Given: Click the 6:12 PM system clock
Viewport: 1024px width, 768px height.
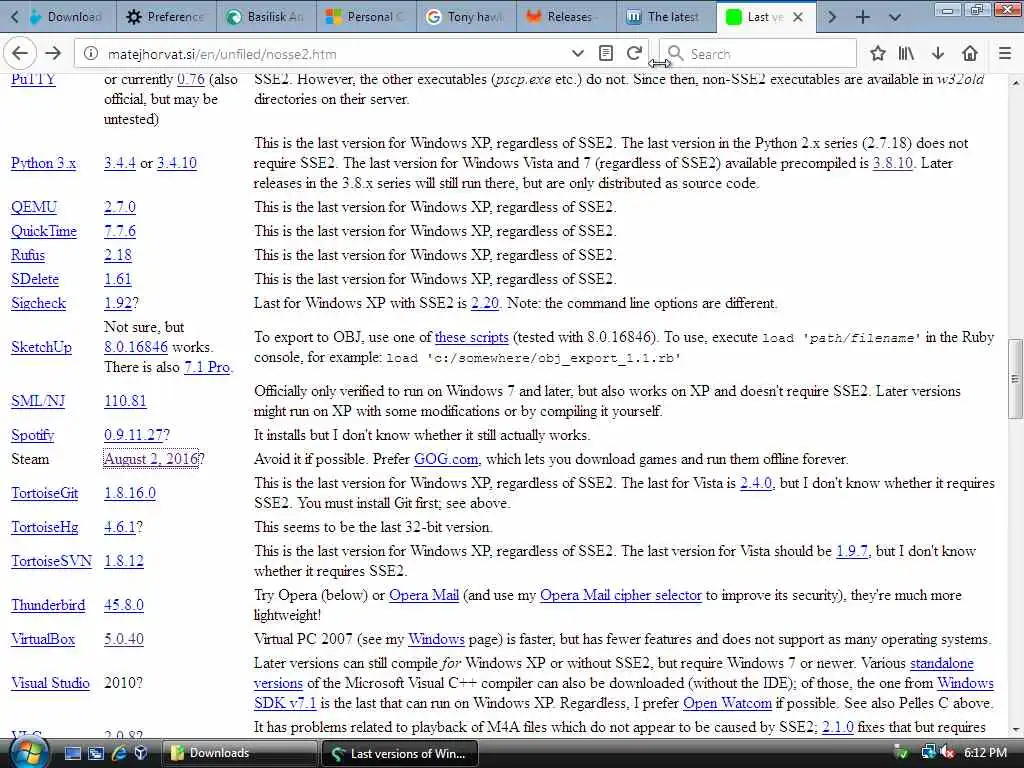Looking at the screenshot, I should click(x=985, y=753).
